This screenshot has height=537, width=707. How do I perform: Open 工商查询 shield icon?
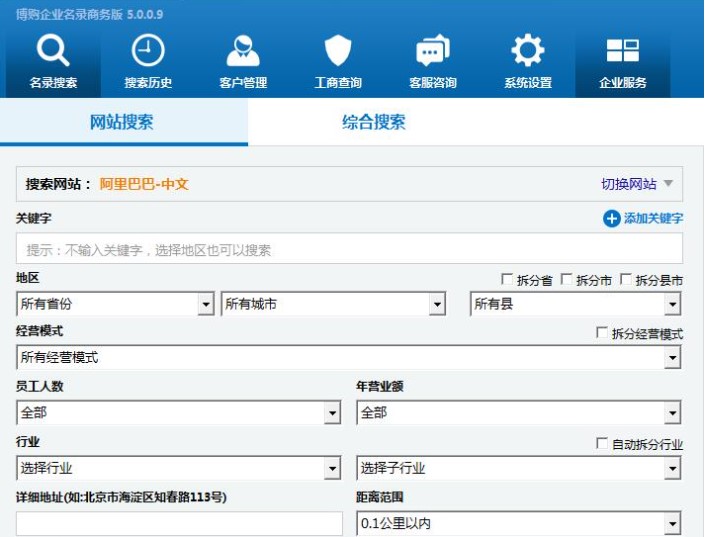pyautogui.click(x=338, y=50)
